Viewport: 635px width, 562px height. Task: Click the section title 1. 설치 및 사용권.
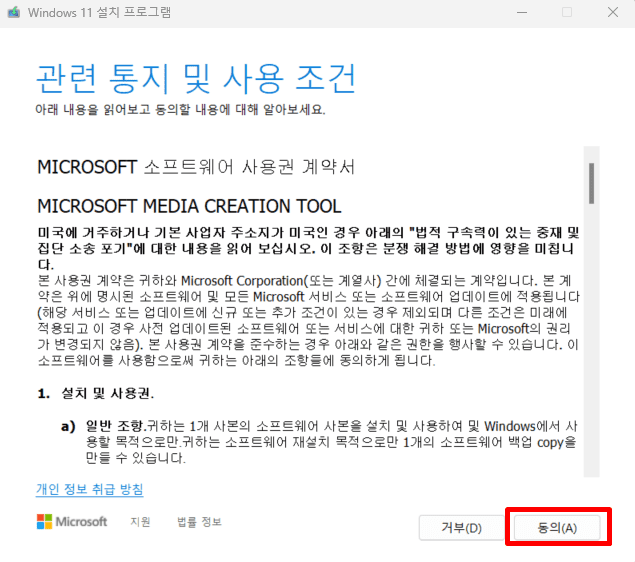96,393
